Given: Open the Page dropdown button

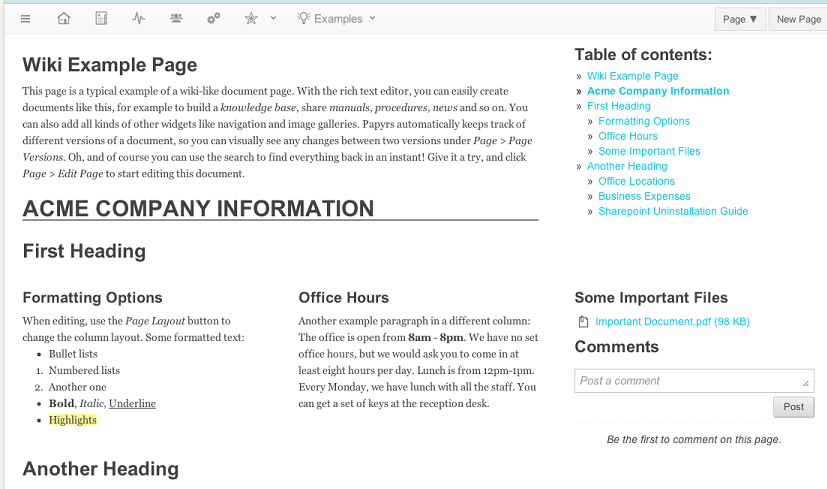Looking at the screenshot, I should point(740,19).
